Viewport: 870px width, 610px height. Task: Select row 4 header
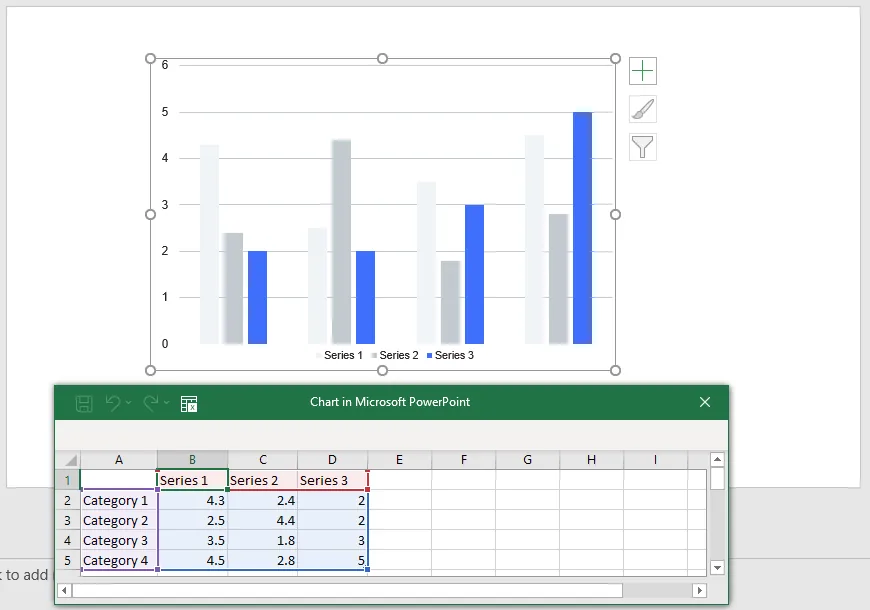coord(68,541)
